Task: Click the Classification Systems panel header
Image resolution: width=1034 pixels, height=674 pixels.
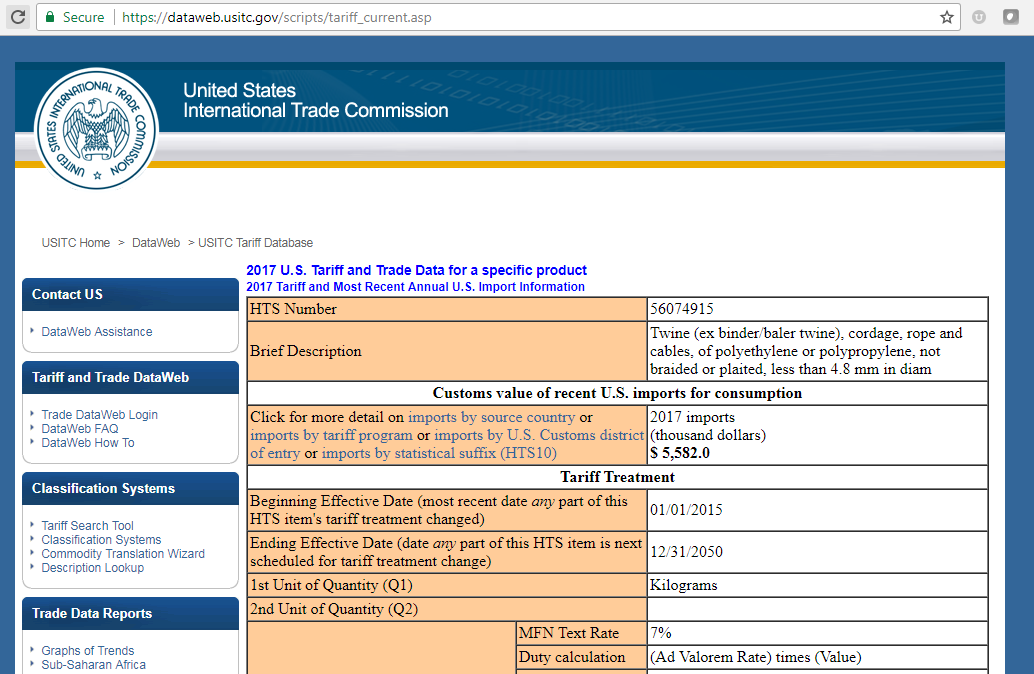Action: (131, 488)
